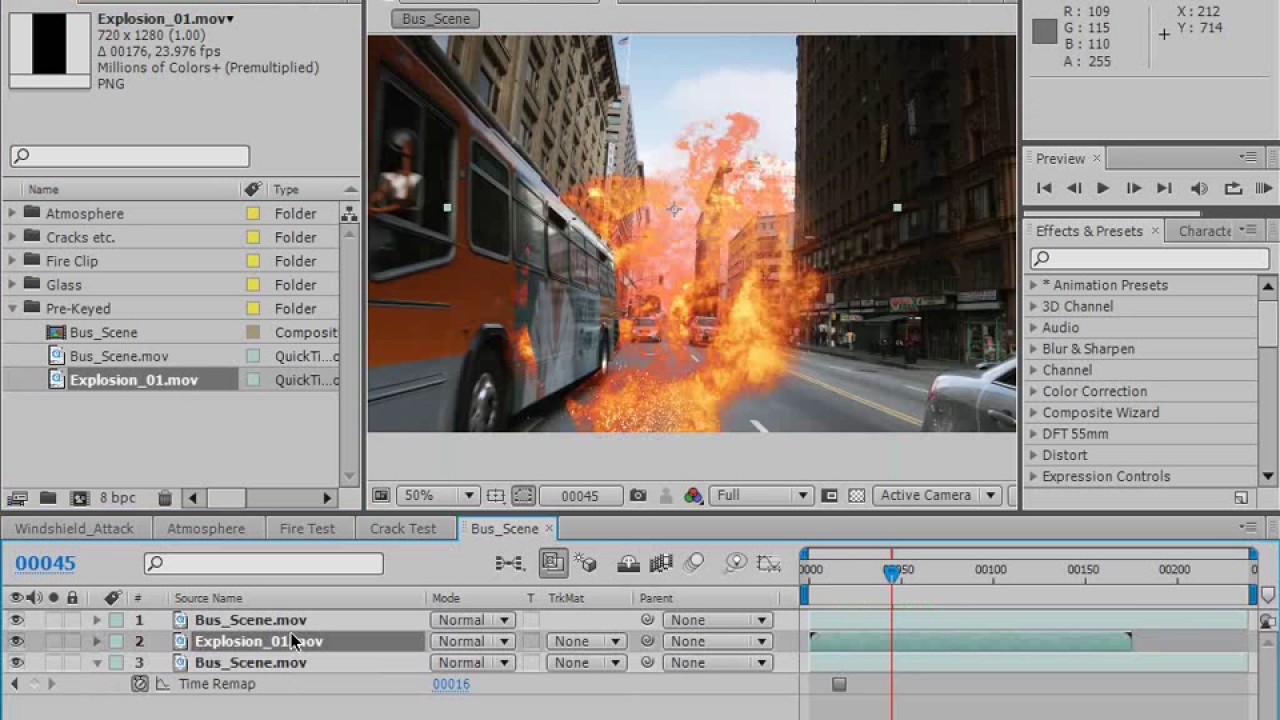This screenshot has height=720, width=1280.
Task: Click the hide shy layers icon
Action: (x=628, y=564)
